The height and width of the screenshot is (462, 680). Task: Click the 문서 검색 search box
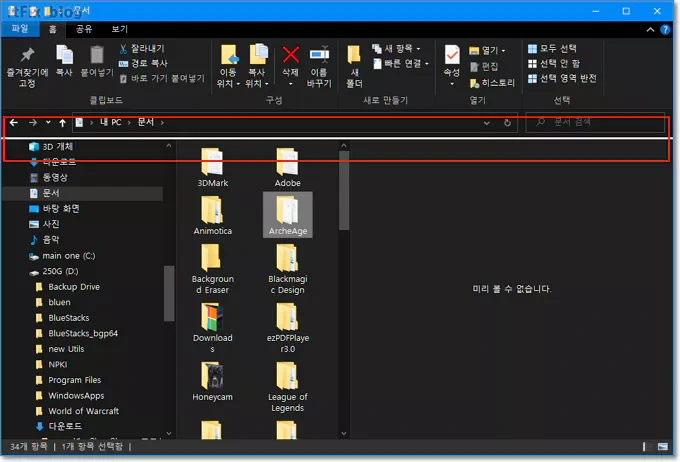click(x=595, y=123)
